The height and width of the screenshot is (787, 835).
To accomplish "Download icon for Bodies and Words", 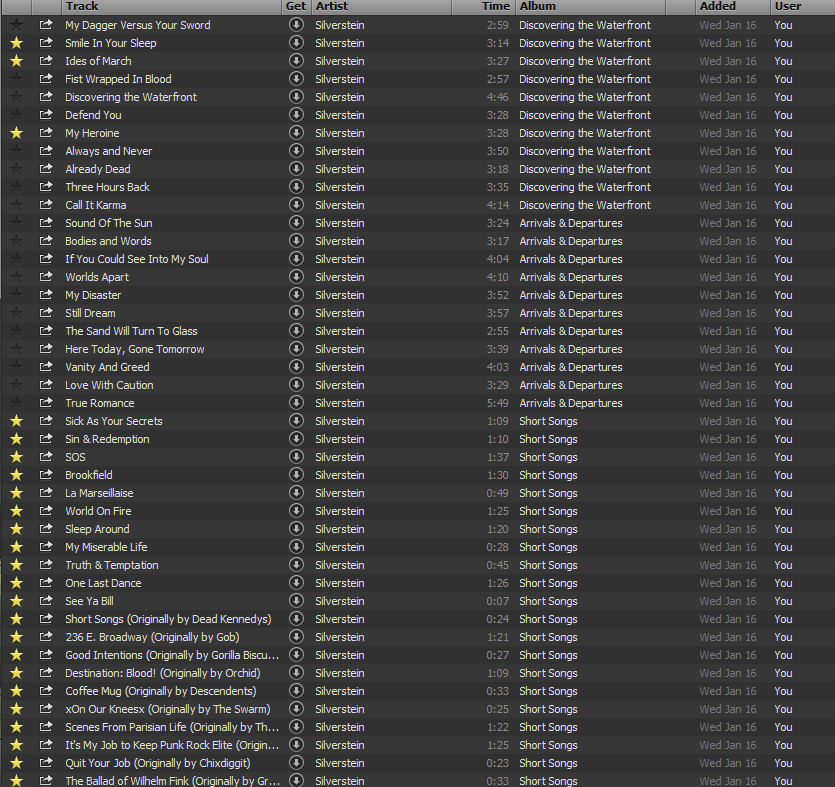I will 296,241.
